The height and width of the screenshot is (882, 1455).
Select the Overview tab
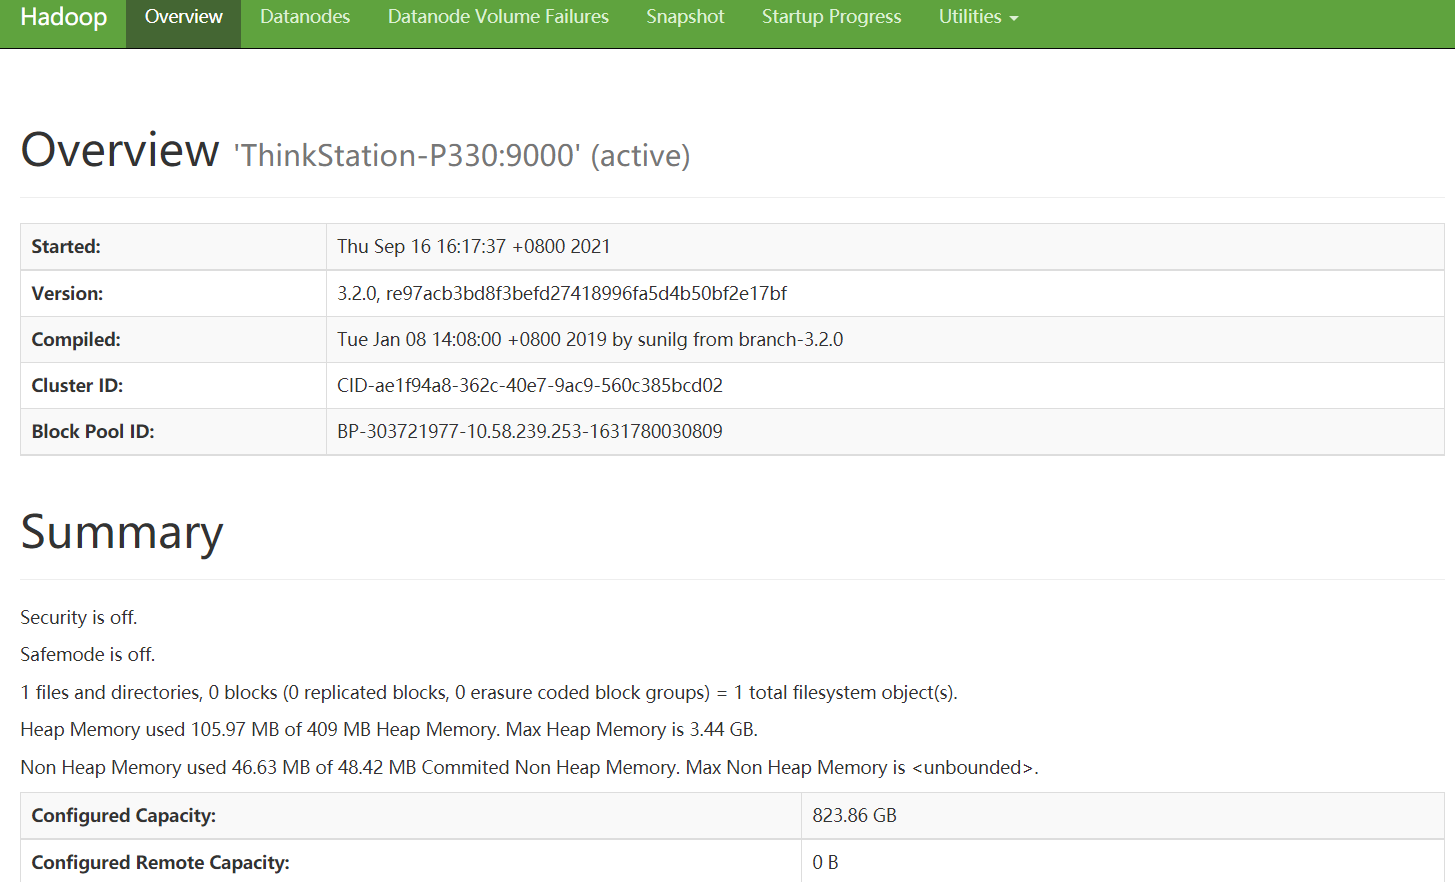(183, 16)
